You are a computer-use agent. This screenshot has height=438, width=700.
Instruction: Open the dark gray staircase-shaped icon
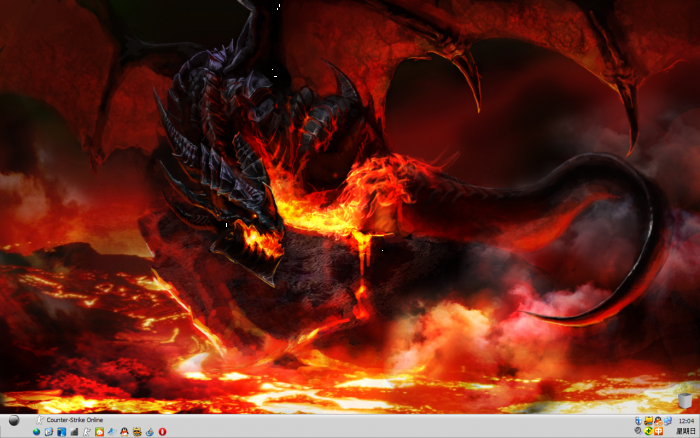pyautogui.click(x=74, y=432)
